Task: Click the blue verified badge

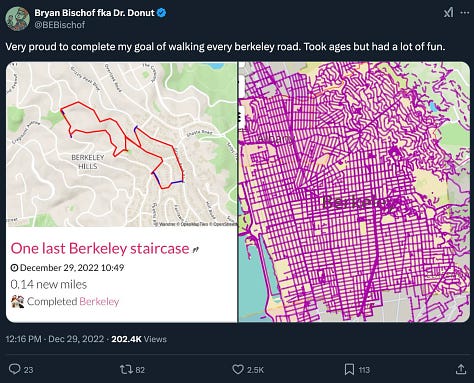Action: pyautogui.click(x=162, y=13)
